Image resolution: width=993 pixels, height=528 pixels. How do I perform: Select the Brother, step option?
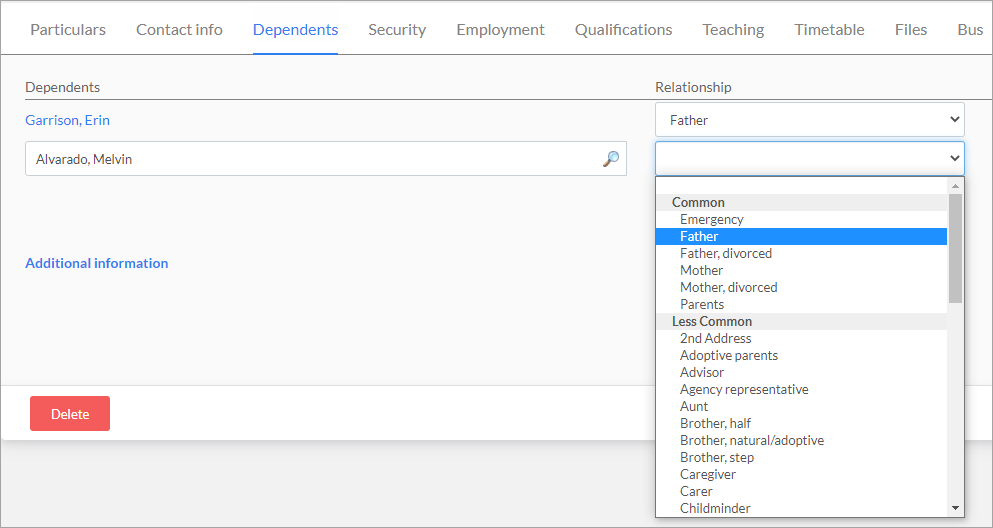coord(801,457)
